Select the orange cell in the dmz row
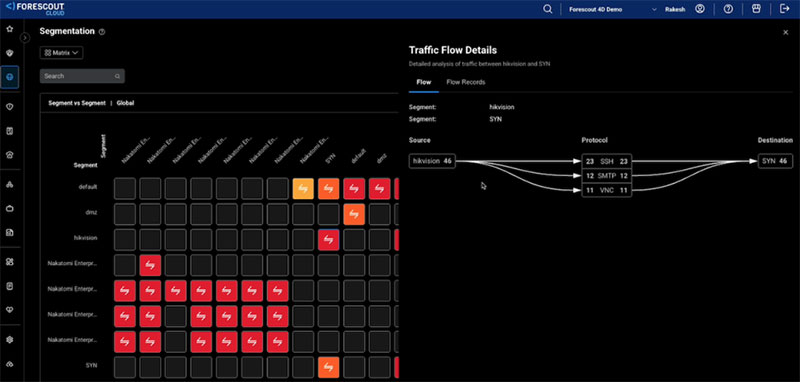Viewport: 800px width, 382px height. coord(354,214)
